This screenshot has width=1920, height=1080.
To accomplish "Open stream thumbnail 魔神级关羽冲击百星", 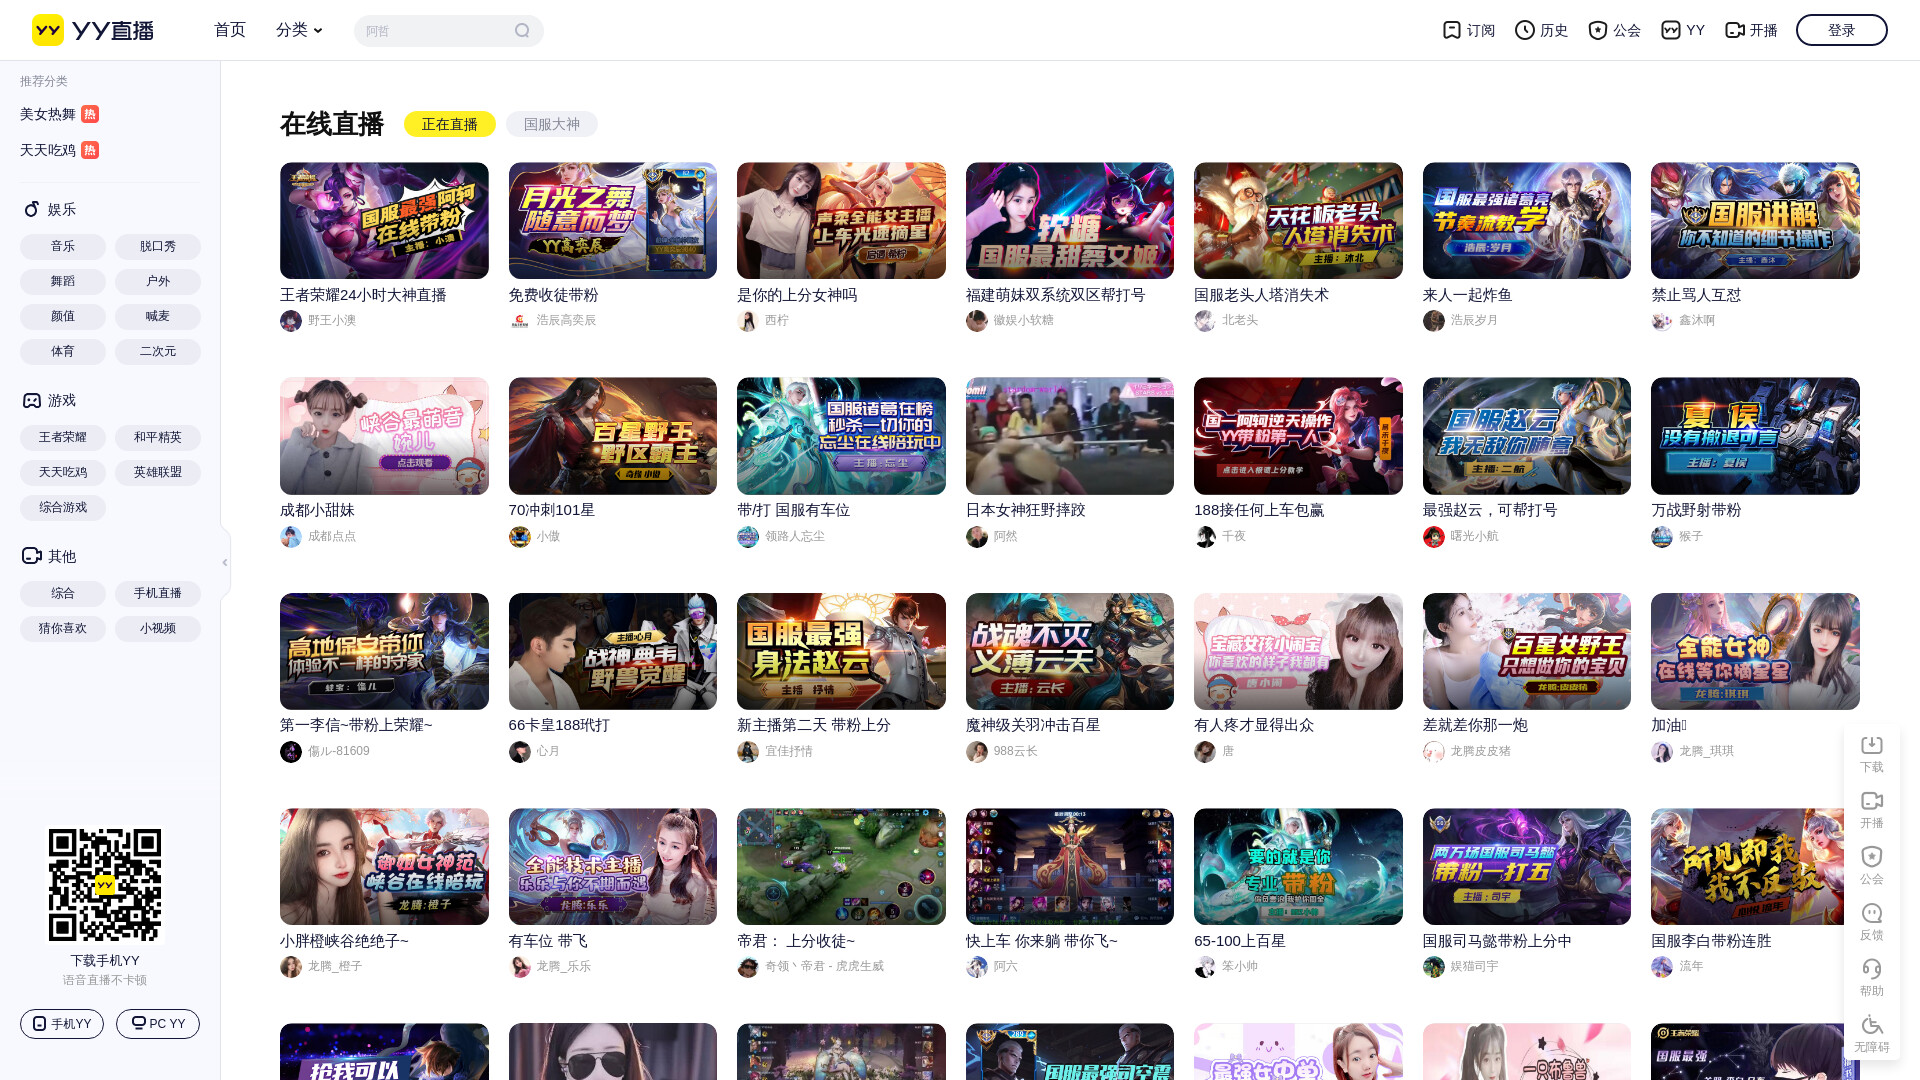I will pyautogui.click(x=1070, y=652).
